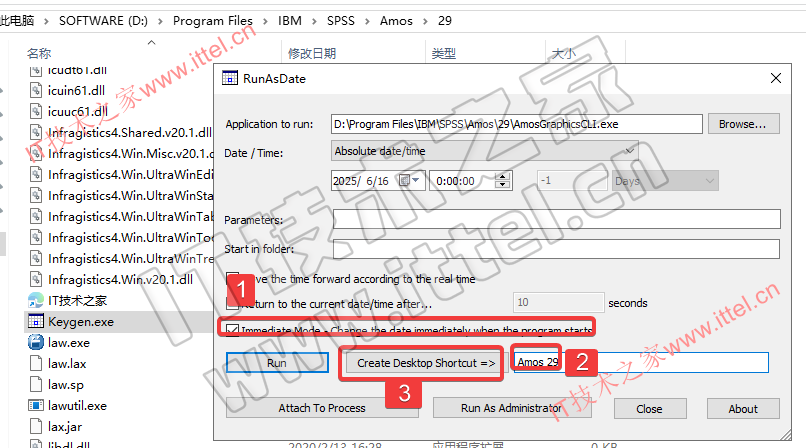806x448 pixels.
Task: Click the Infragistics4.Win.UltraWinTre file icon
Action: pos(35,258)
